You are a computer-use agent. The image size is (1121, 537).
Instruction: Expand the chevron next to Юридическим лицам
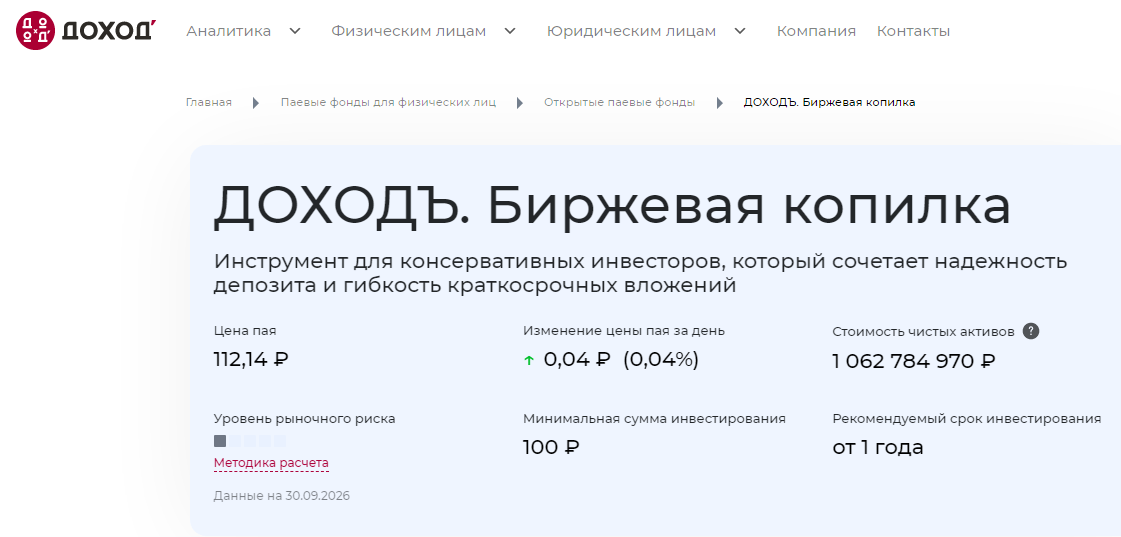[740, 31]
